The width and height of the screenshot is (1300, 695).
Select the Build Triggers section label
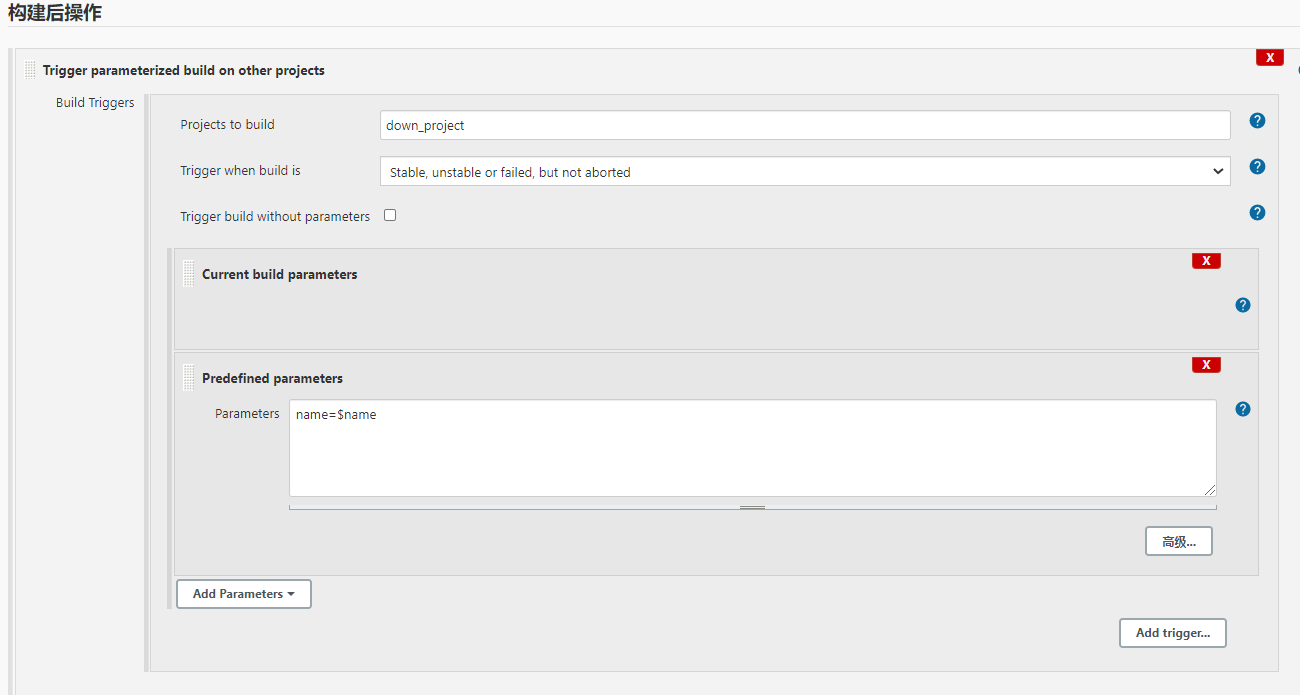(x=95, y=102)
